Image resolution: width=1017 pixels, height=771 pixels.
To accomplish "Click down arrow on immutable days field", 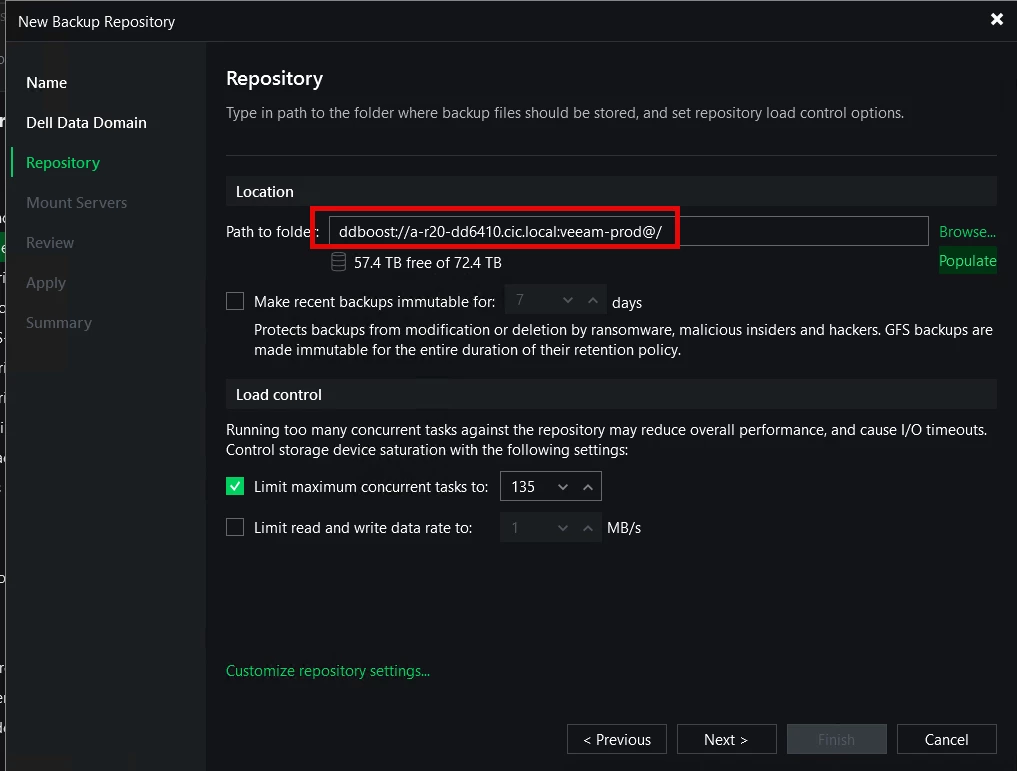I will [x=568, y=301].
